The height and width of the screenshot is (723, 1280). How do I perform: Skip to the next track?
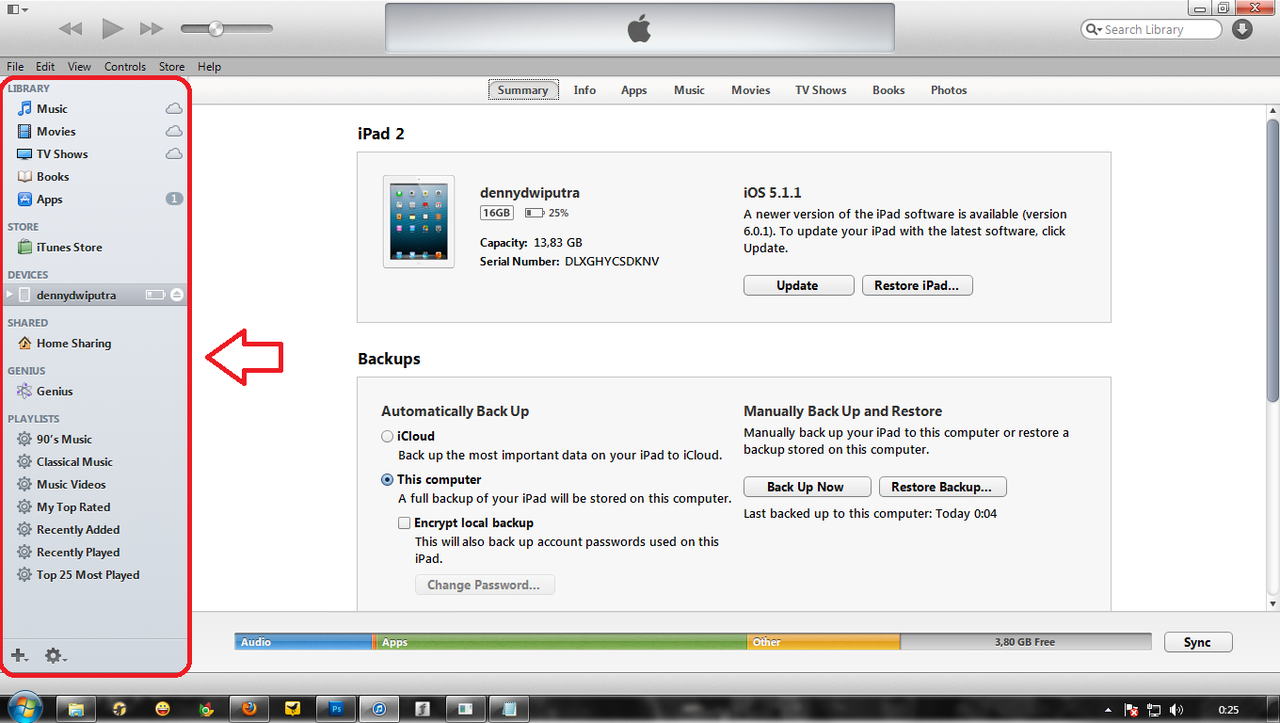coord(151,29)
